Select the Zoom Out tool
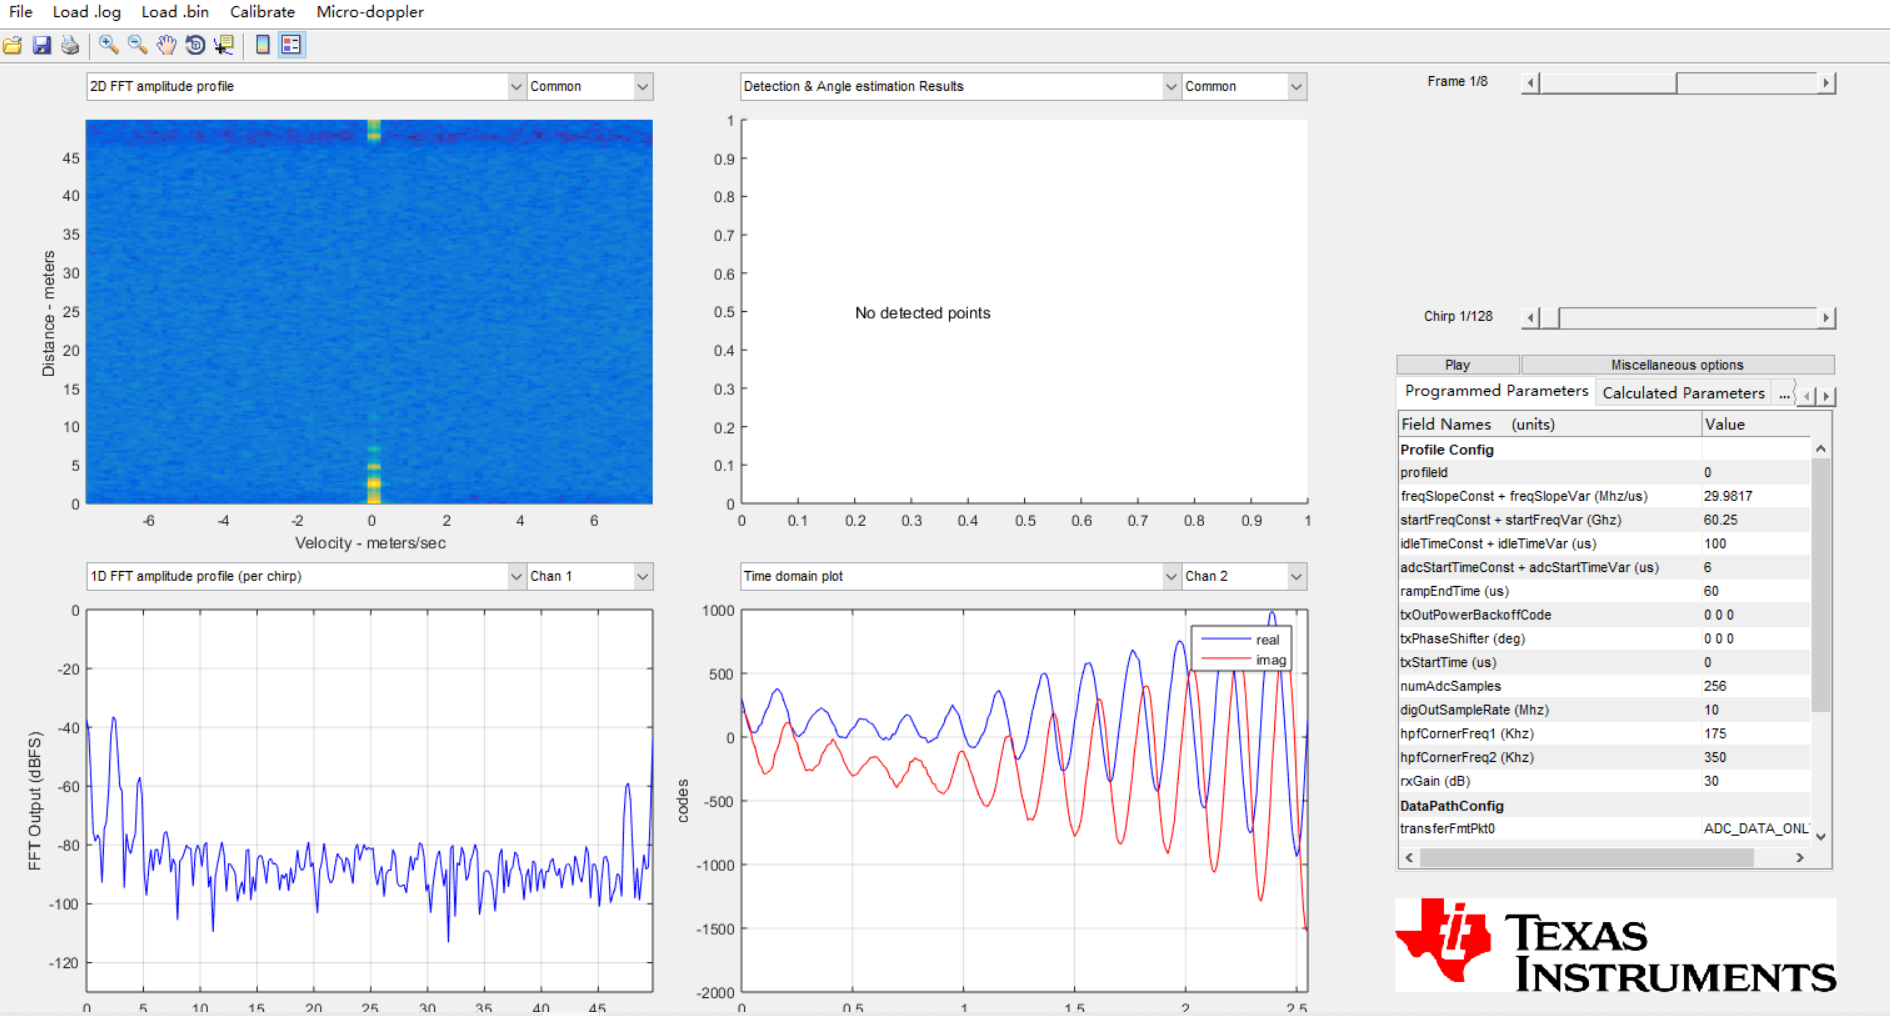 138,45
